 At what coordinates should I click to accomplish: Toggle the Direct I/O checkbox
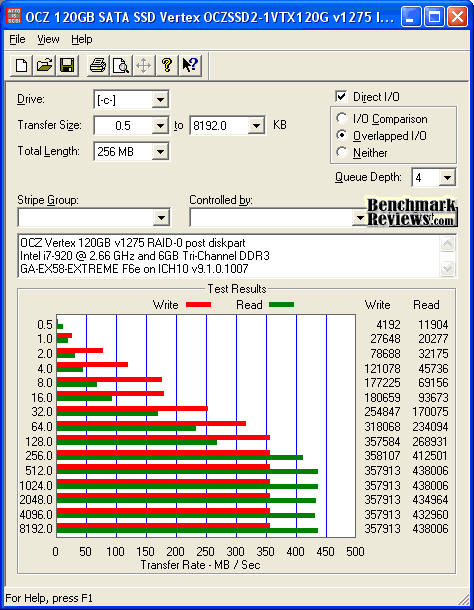[341, 96]
